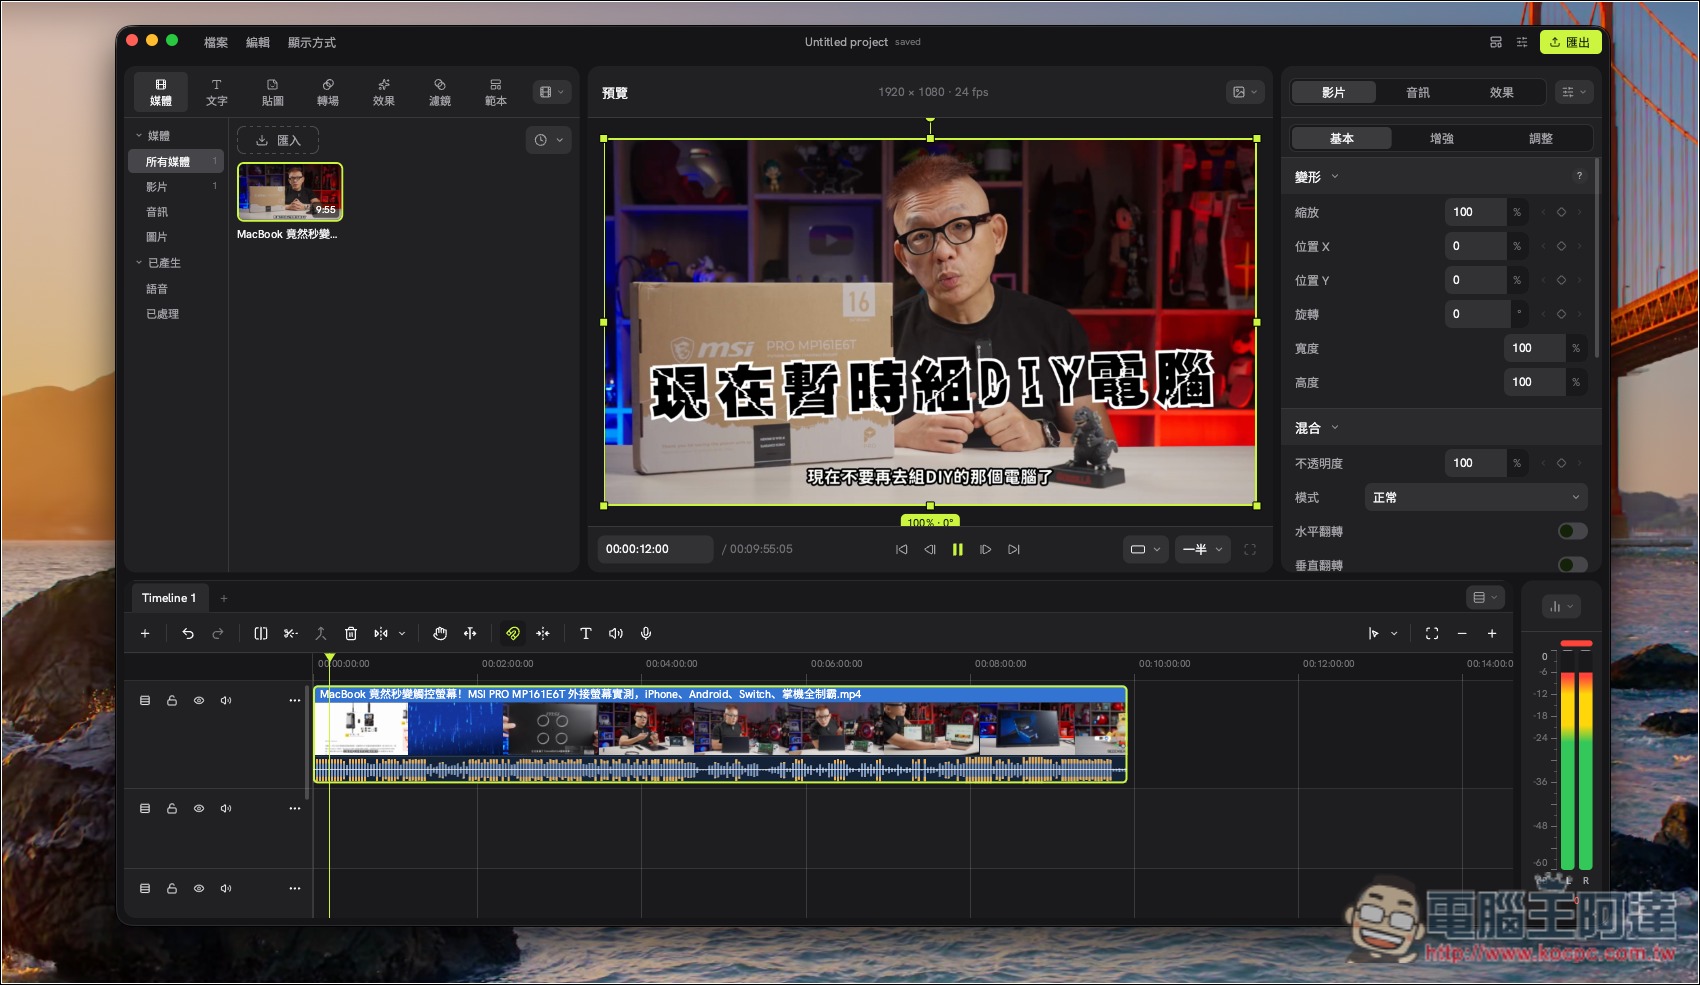Mute the first track speaker icon

tap(226, 700)
